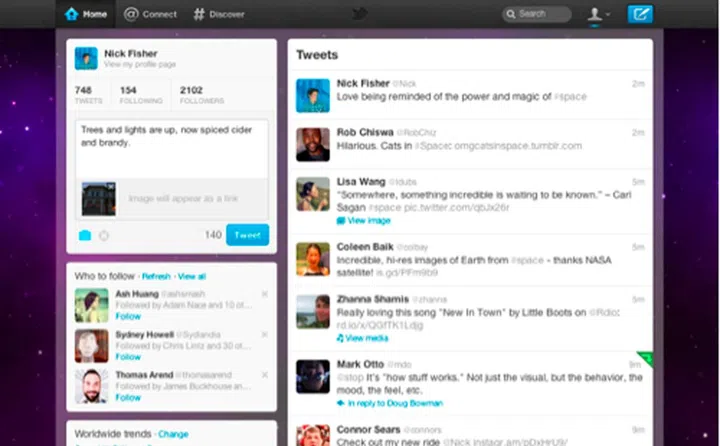
Task: Click In reply to Doug Bowman
Action: 390,403
